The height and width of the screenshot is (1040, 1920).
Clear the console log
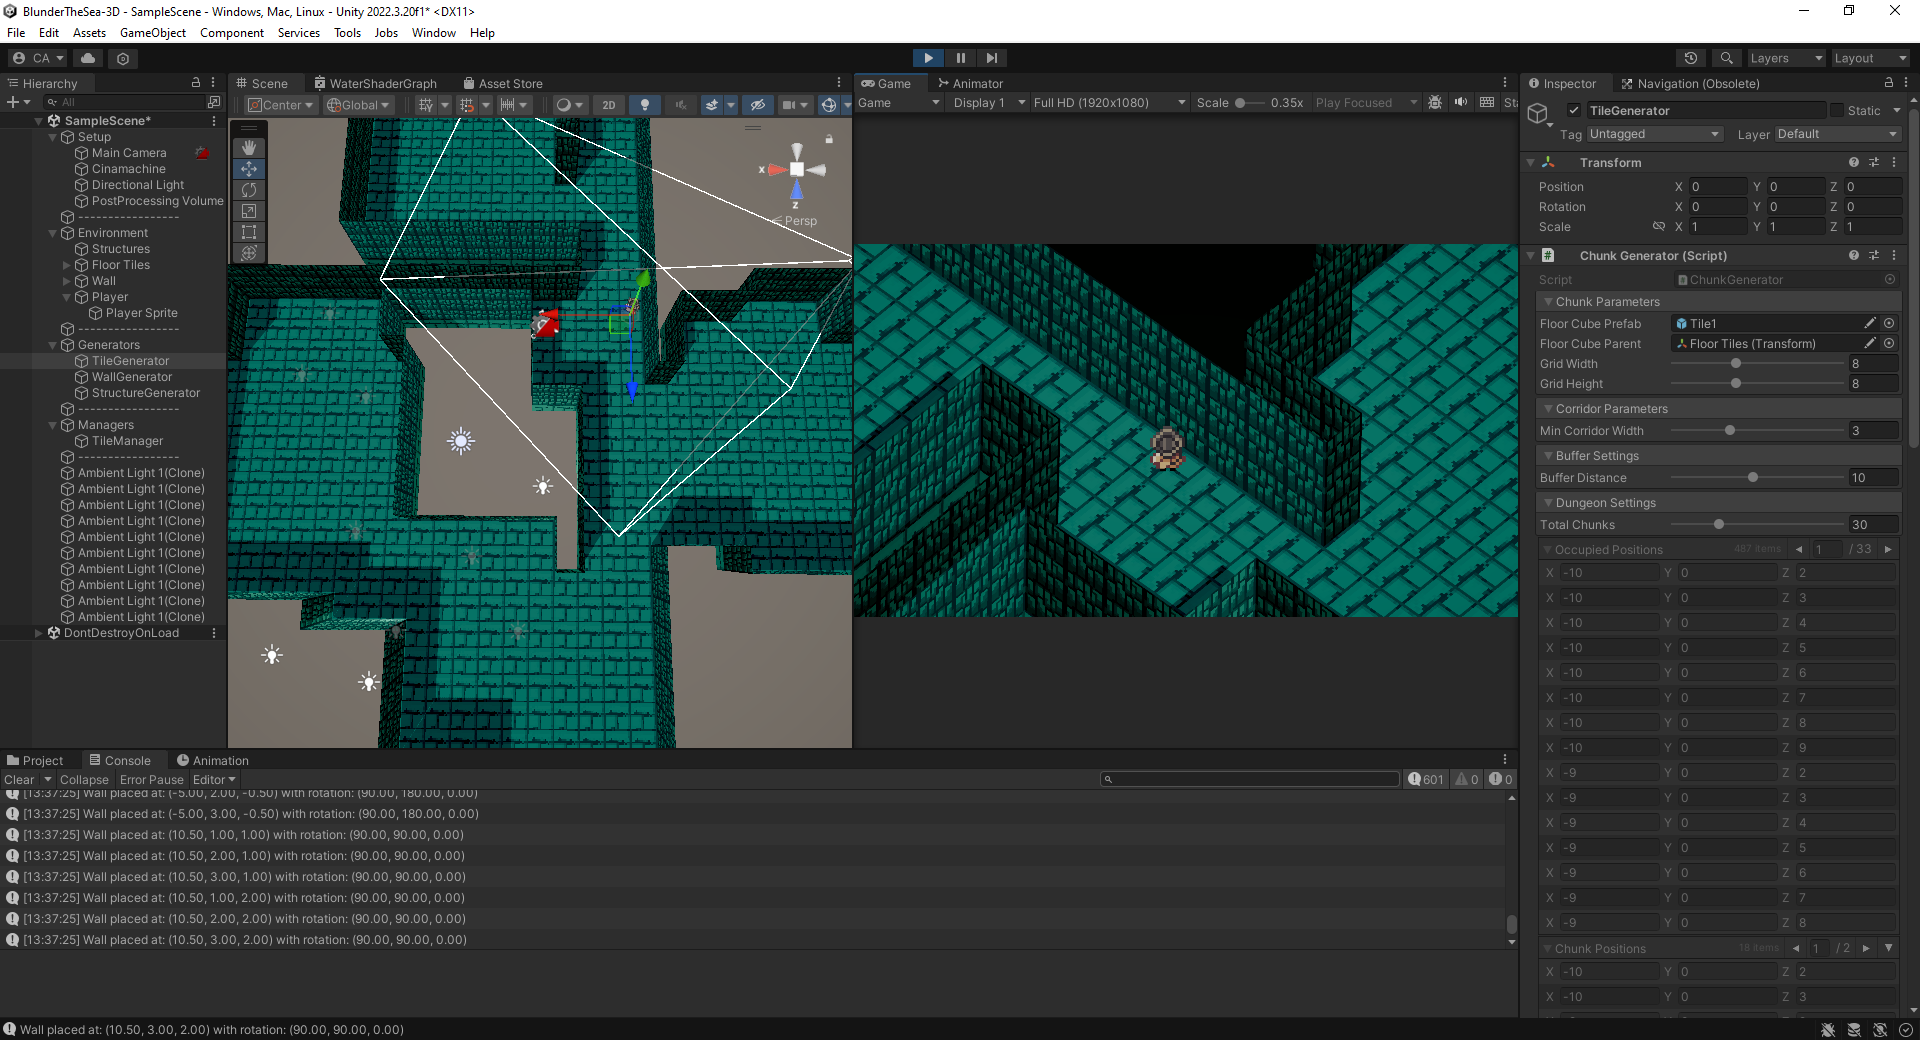(x=19, y=780)
